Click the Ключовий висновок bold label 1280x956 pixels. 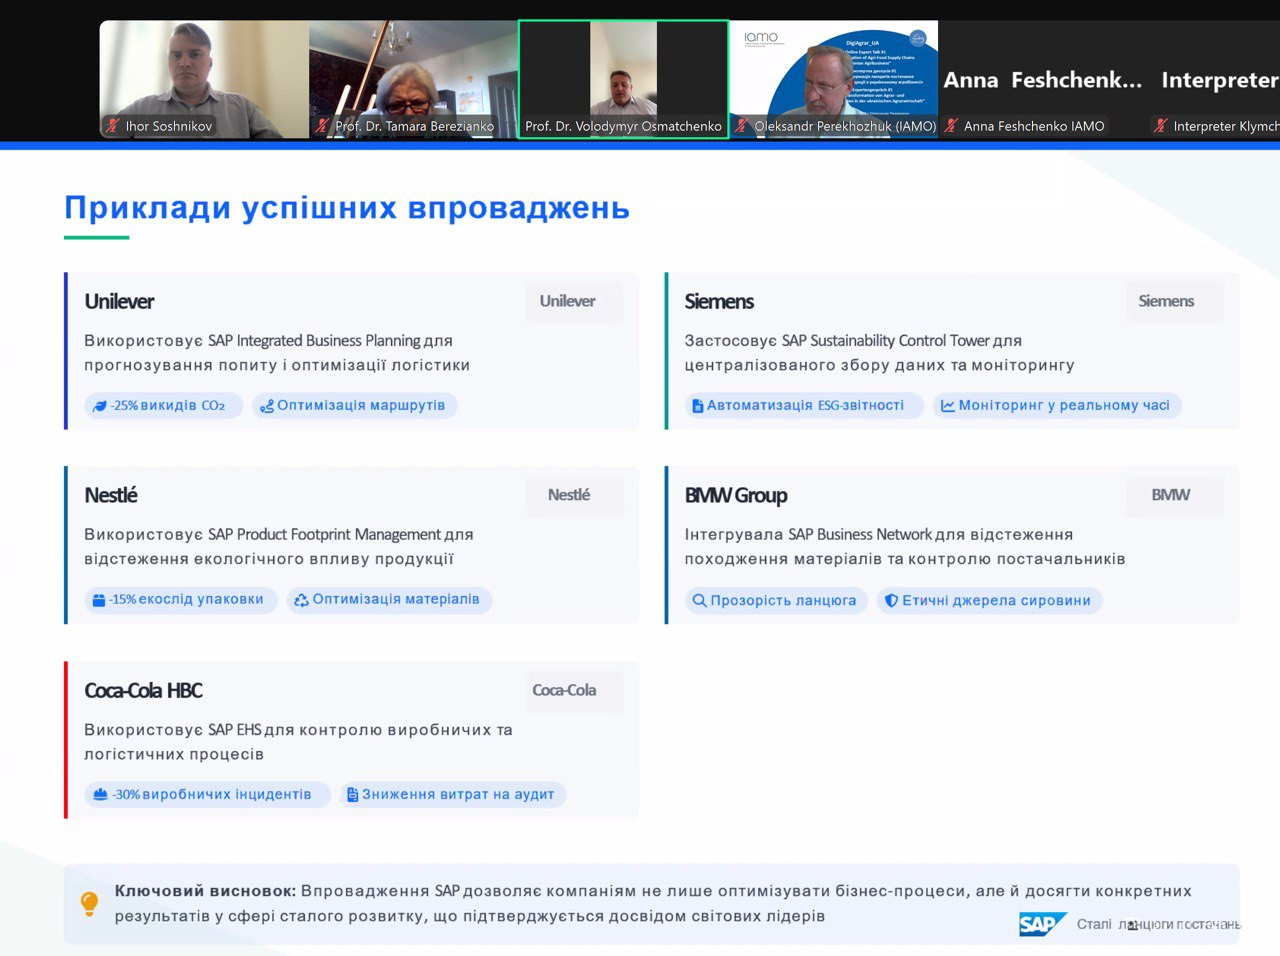[x=205, y=891]
